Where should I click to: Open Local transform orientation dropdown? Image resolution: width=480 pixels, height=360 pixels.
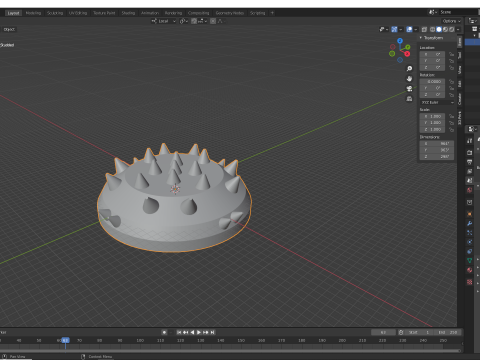coord(164,21)
